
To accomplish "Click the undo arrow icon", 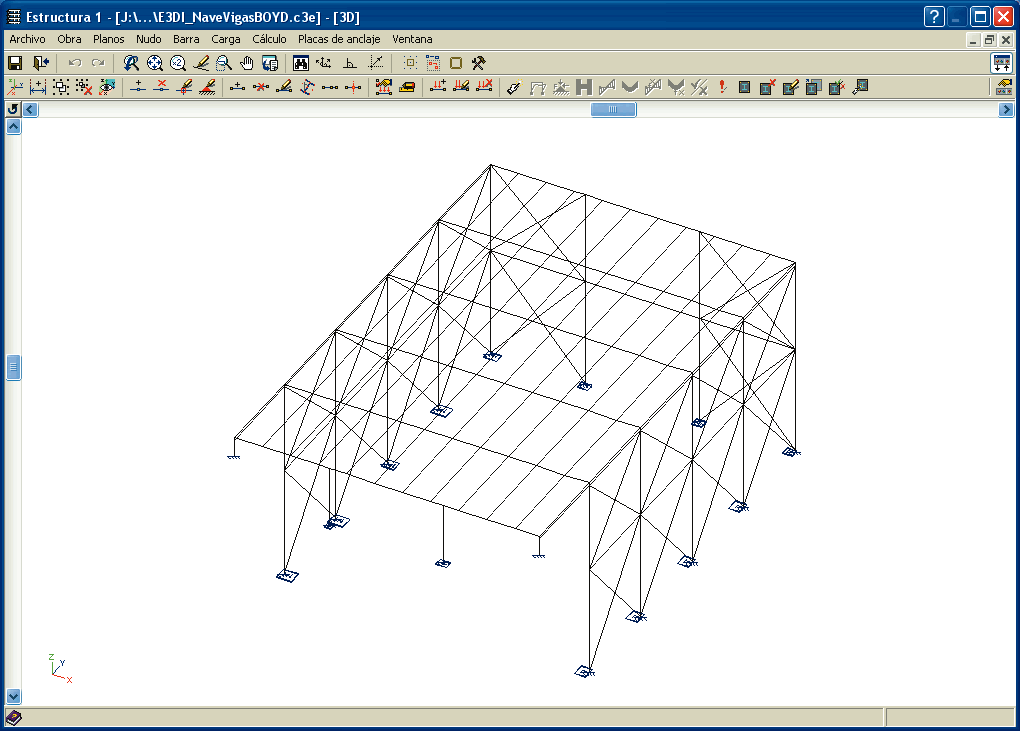I will tap(74, 63).
